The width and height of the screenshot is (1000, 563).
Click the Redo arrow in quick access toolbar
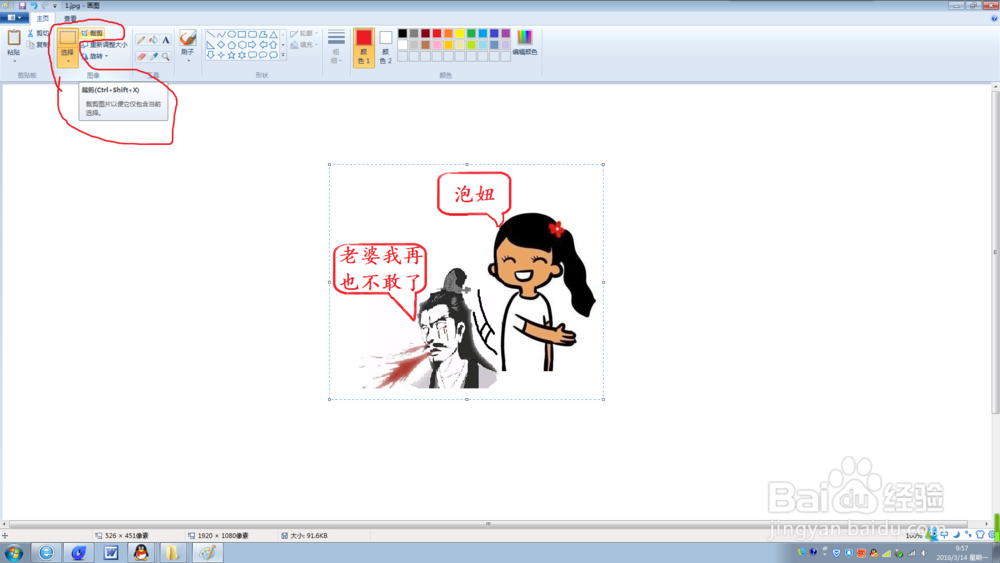45,5
